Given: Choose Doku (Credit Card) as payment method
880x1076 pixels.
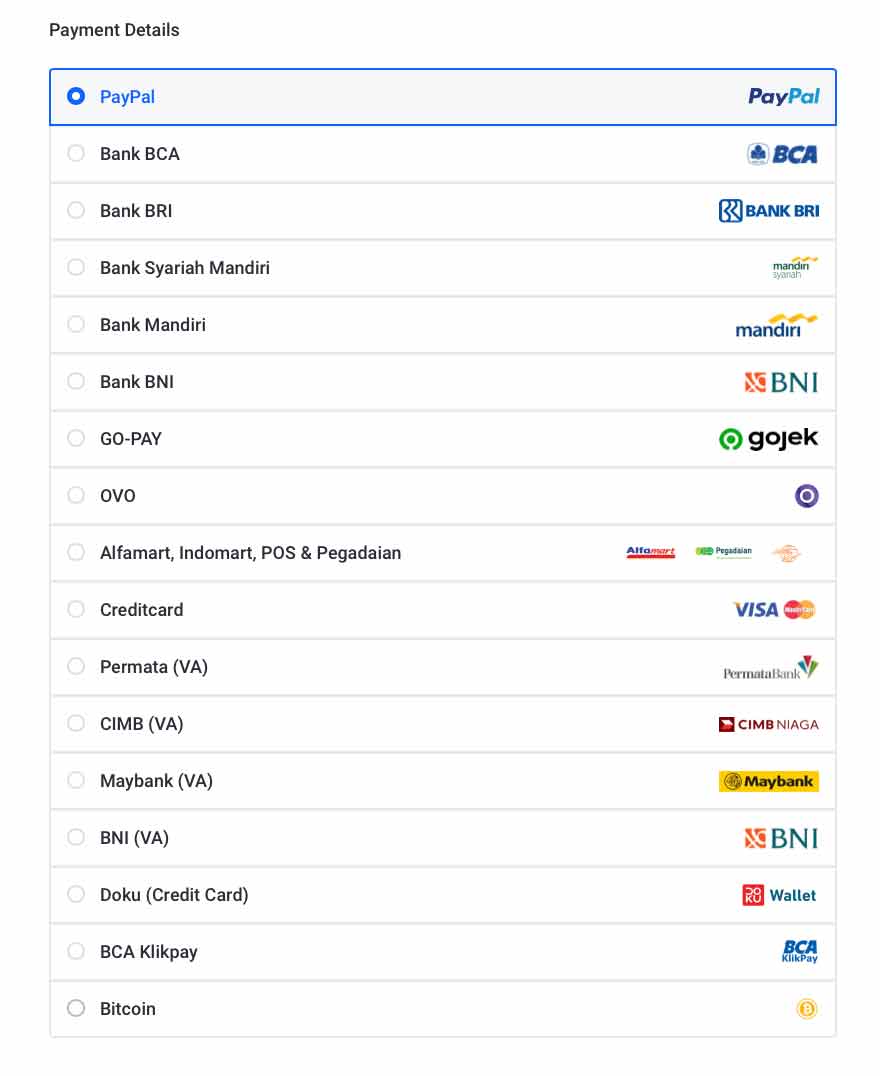Looking at the screenshot, I should click(76, 894).
